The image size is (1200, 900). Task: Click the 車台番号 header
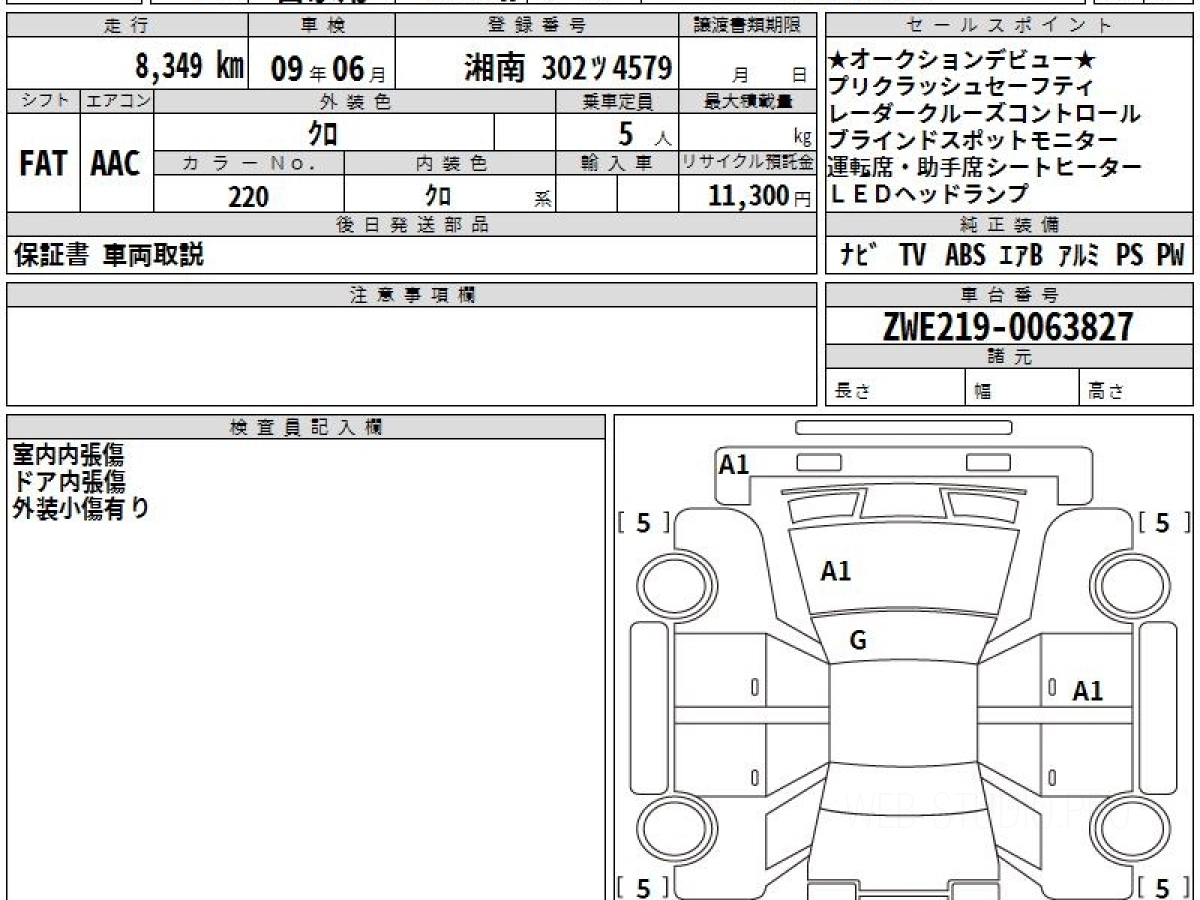click(x=1009, y=294)
